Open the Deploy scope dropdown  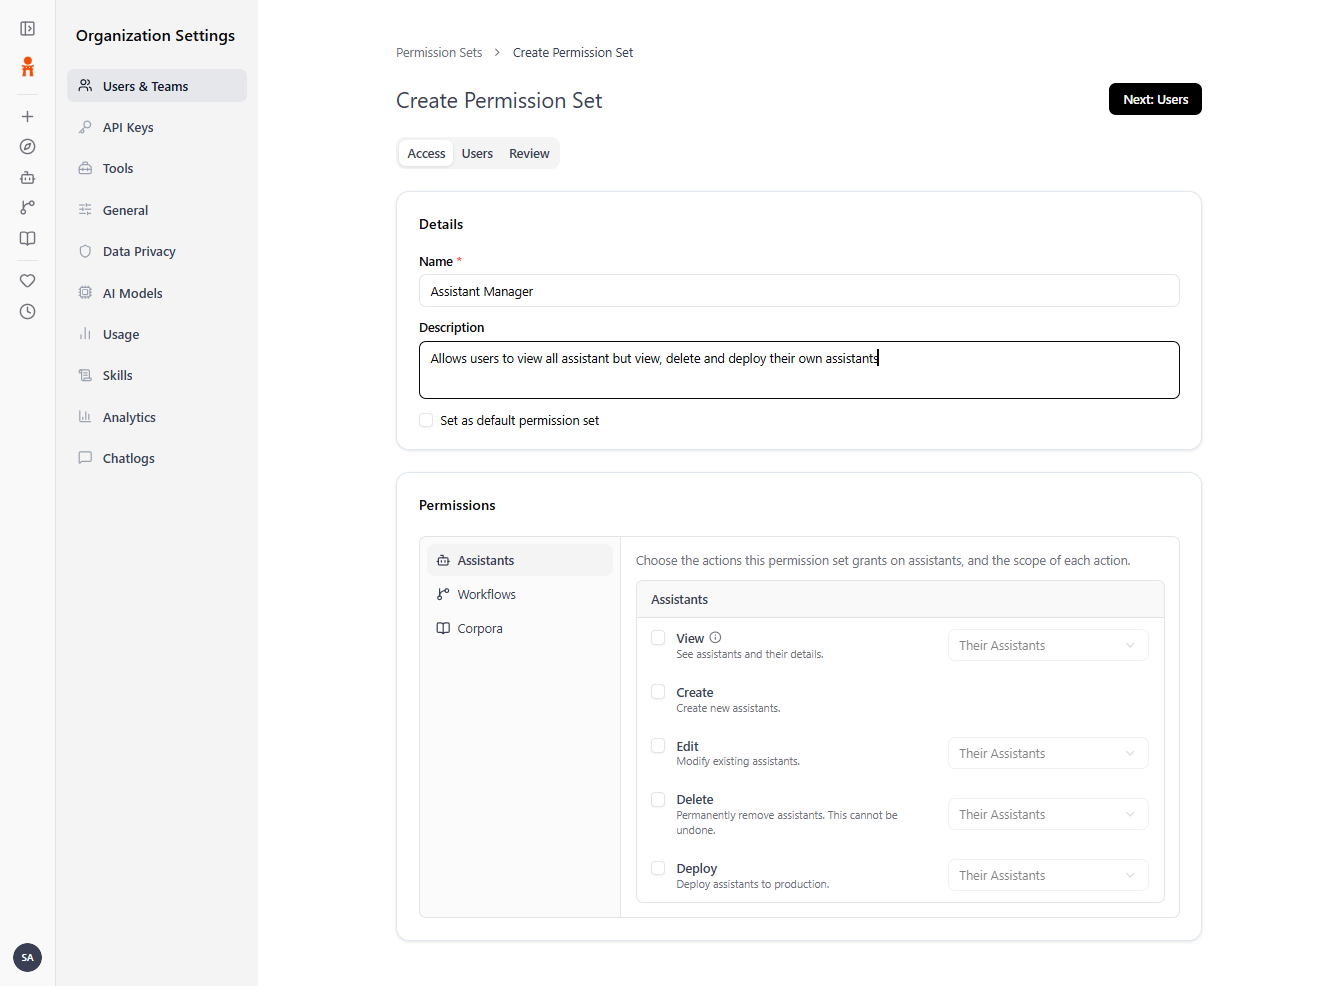[x=1048, y=875]
